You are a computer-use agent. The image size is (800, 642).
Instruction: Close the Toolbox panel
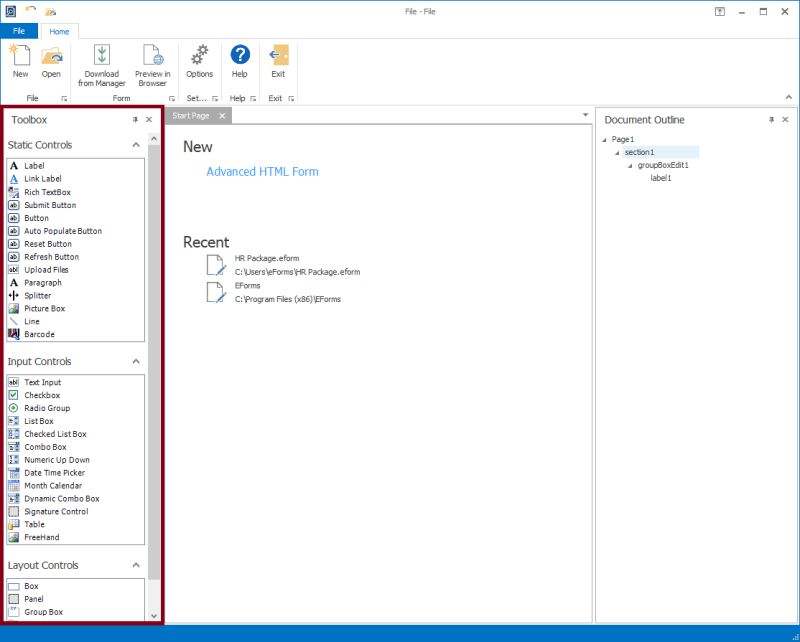149,119
